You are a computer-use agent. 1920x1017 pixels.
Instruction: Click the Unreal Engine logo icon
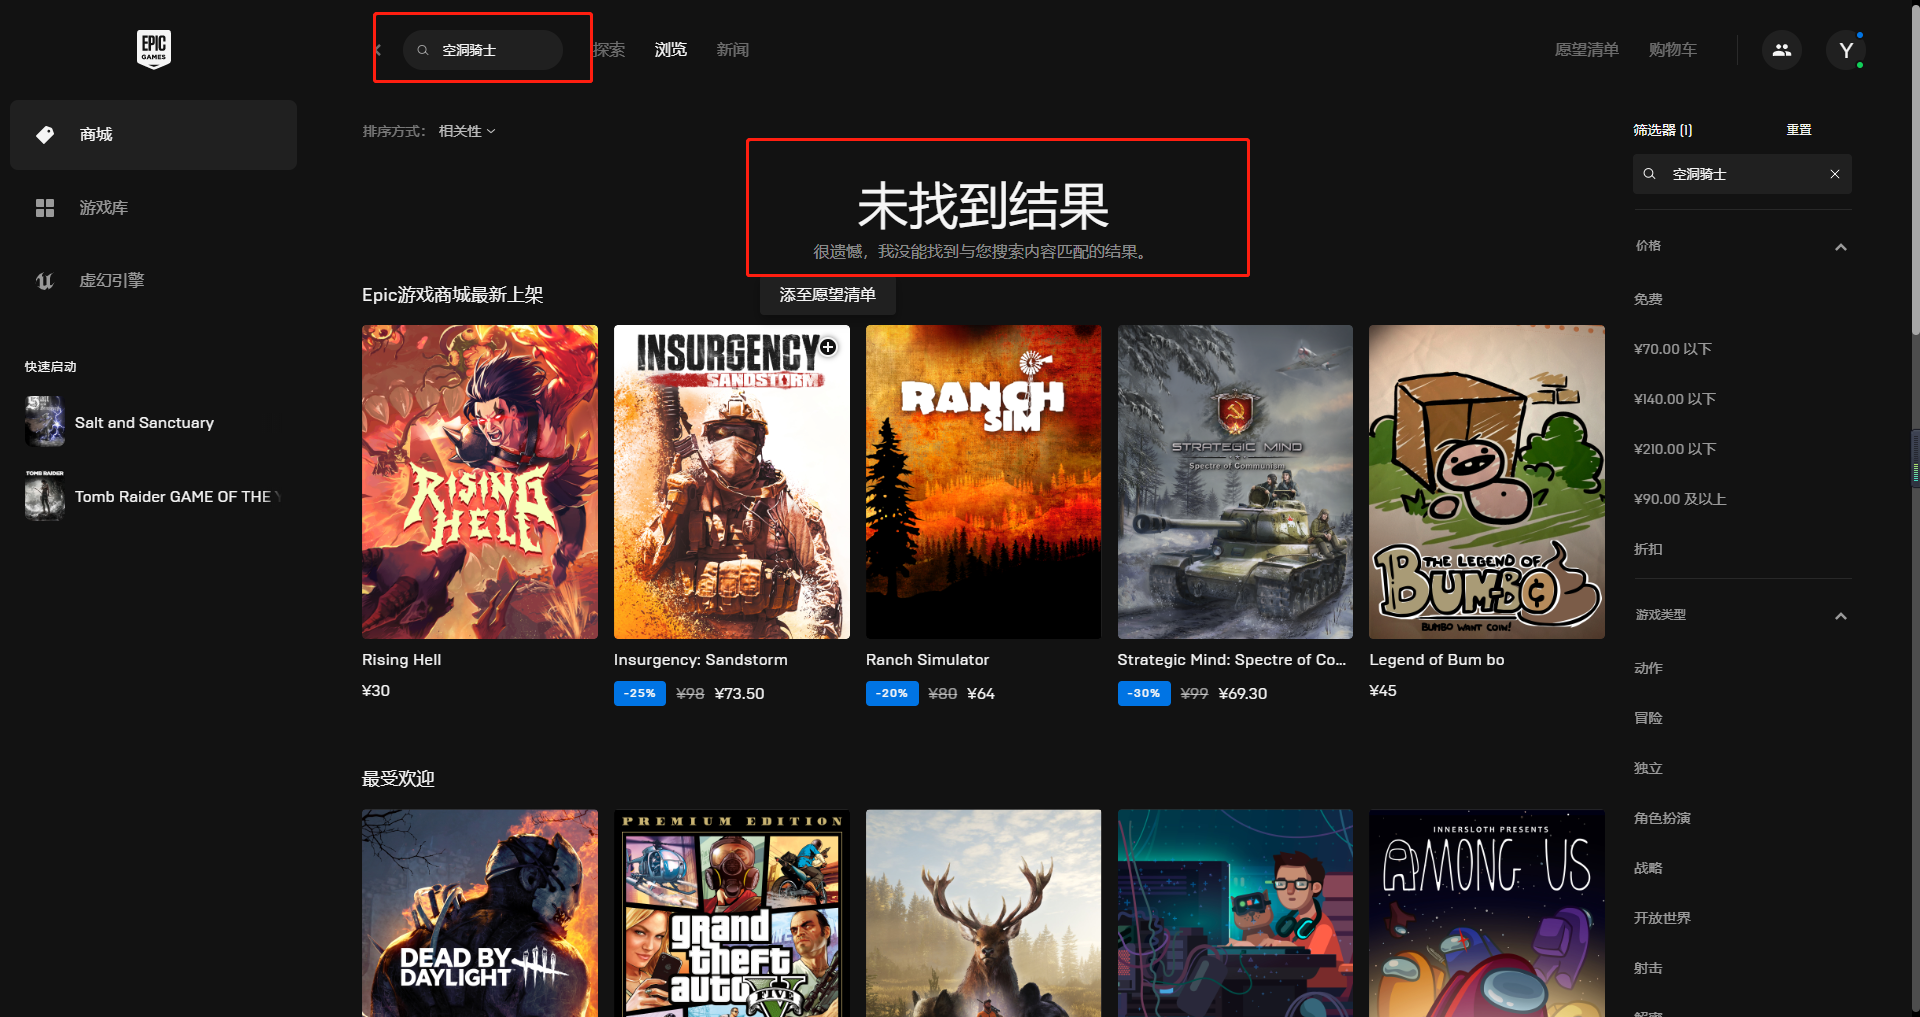pyautogui.click(x=45, y=281)
